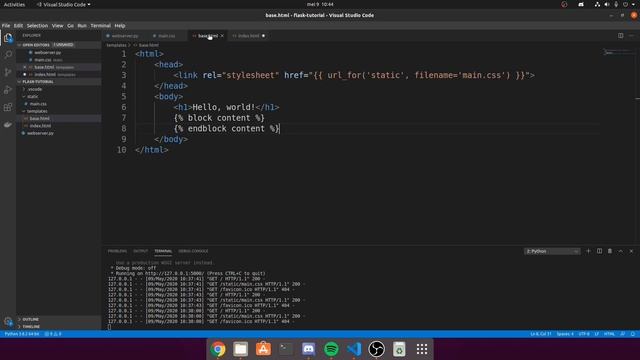Viewport: 640px width, 360px height.
Task: Show errors and warnings from the status bar
Action: 53,334
